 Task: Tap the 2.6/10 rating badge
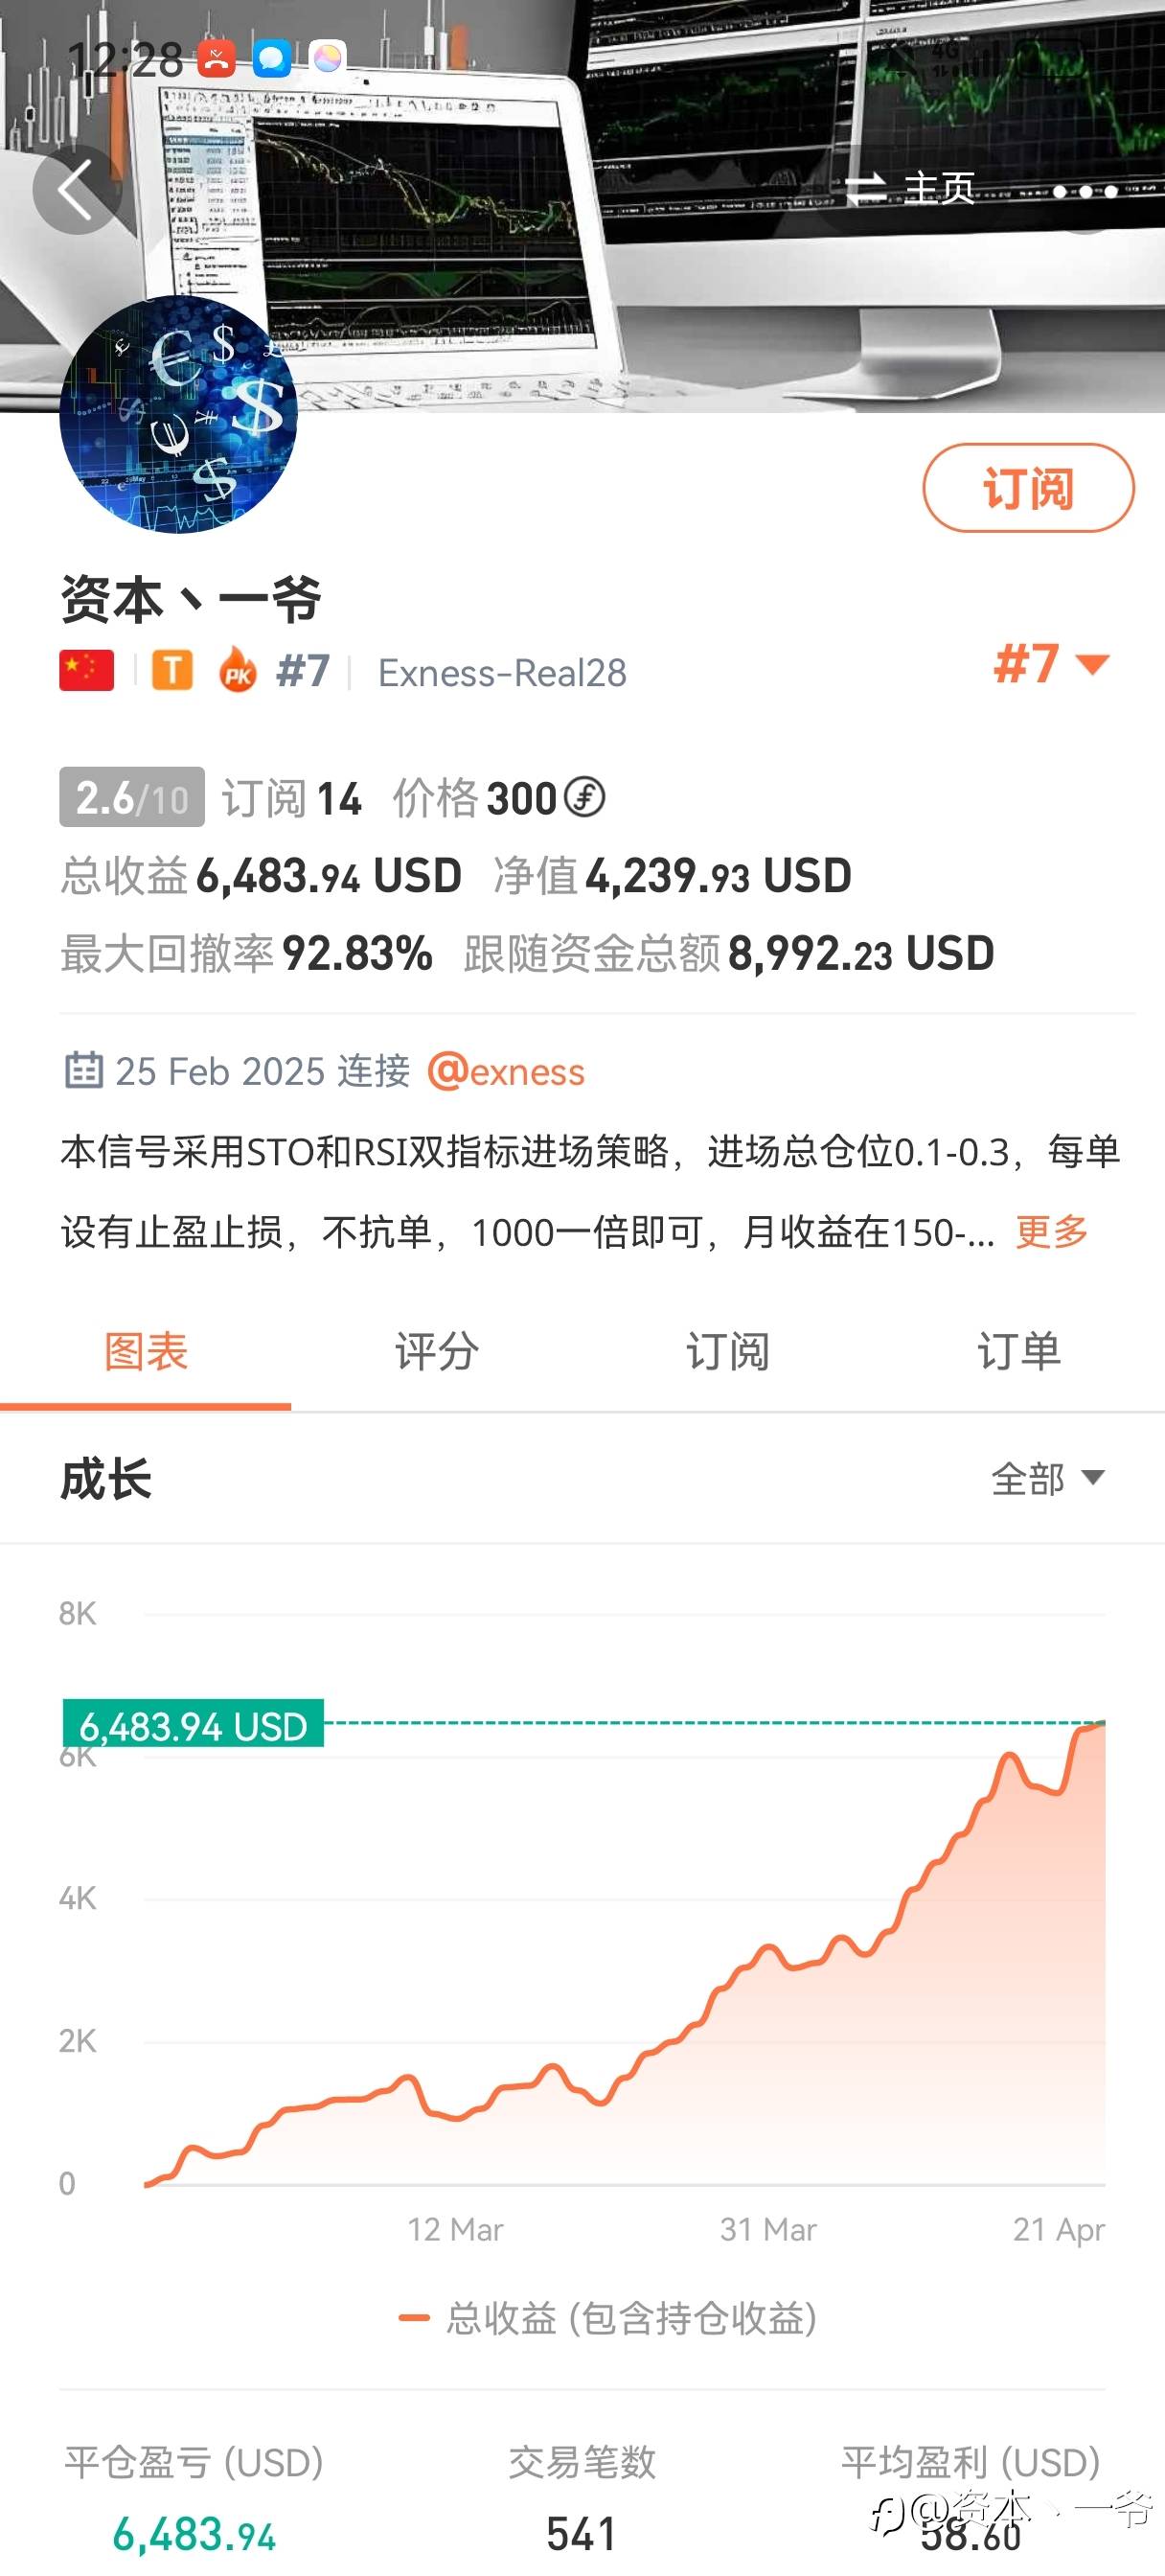click(132, 798)
